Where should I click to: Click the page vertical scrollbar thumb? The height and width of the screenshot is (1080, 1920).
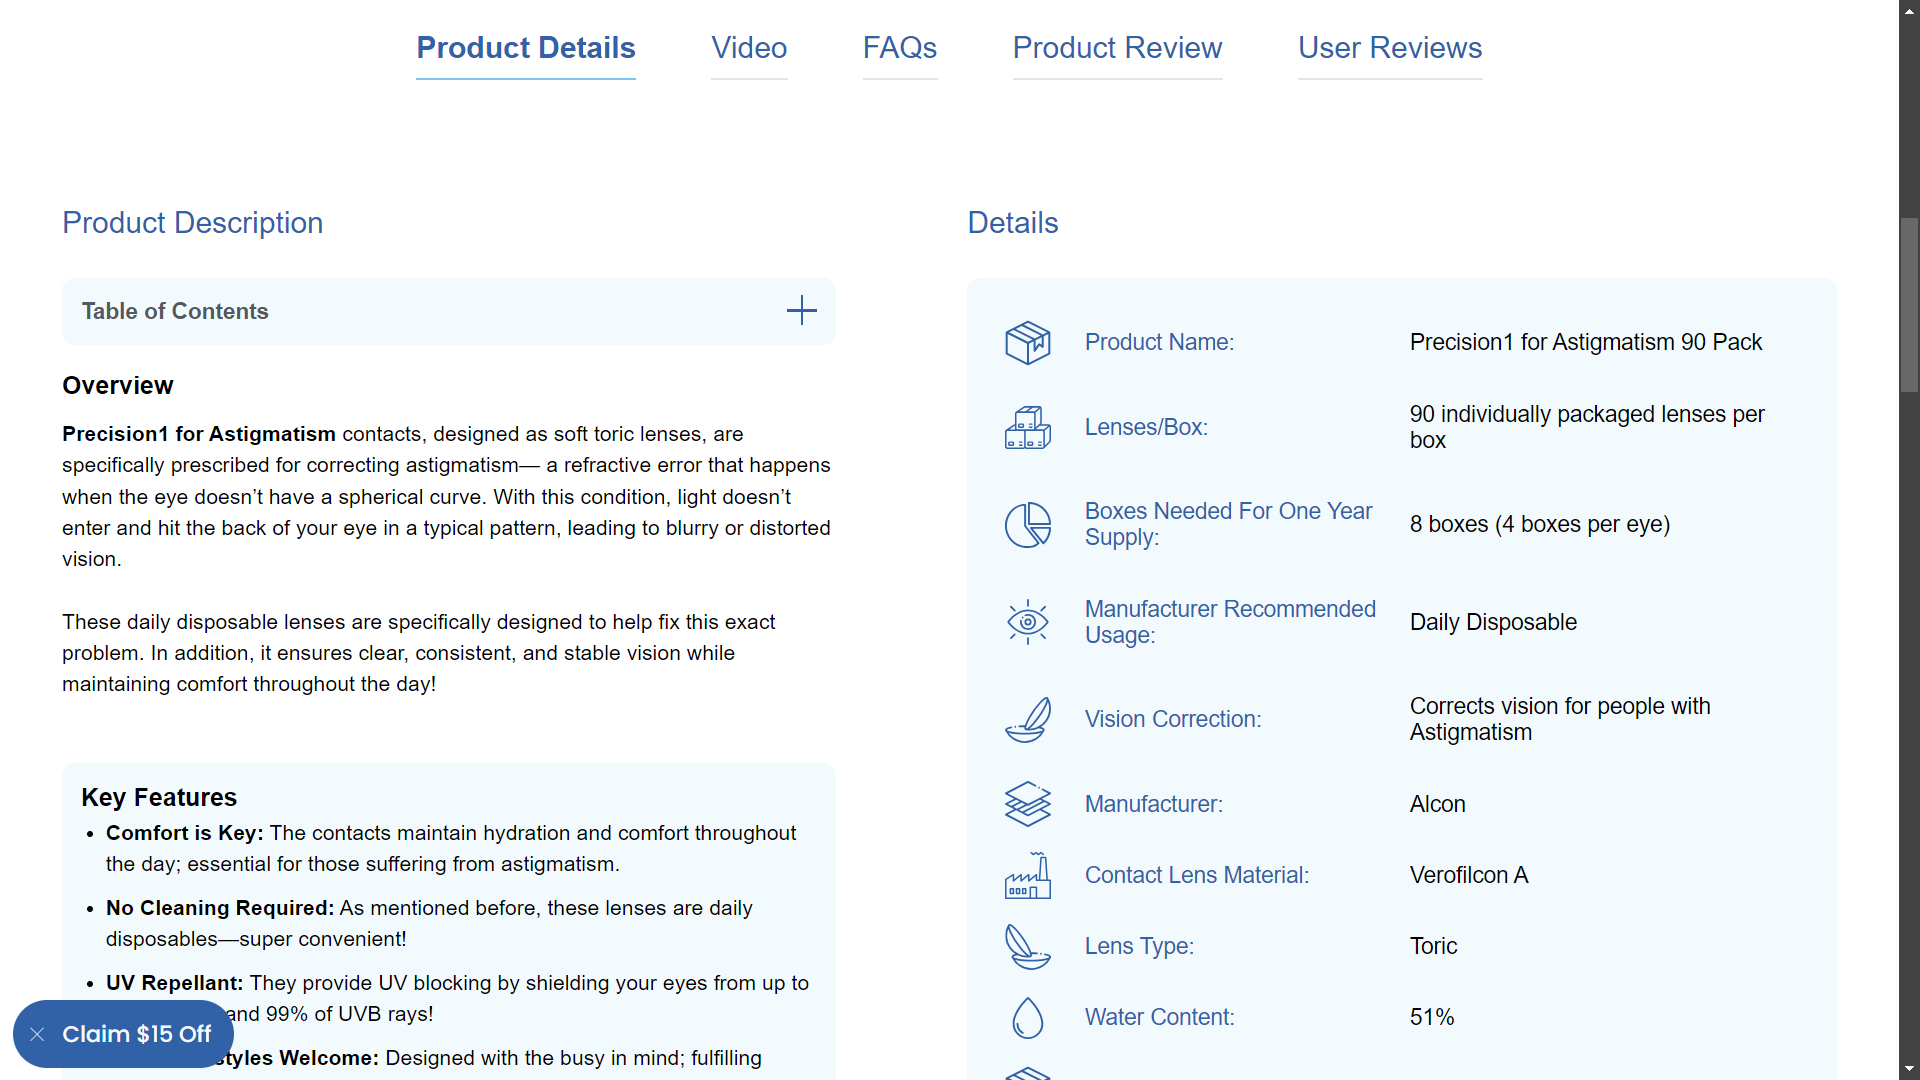click(1909, 305)
